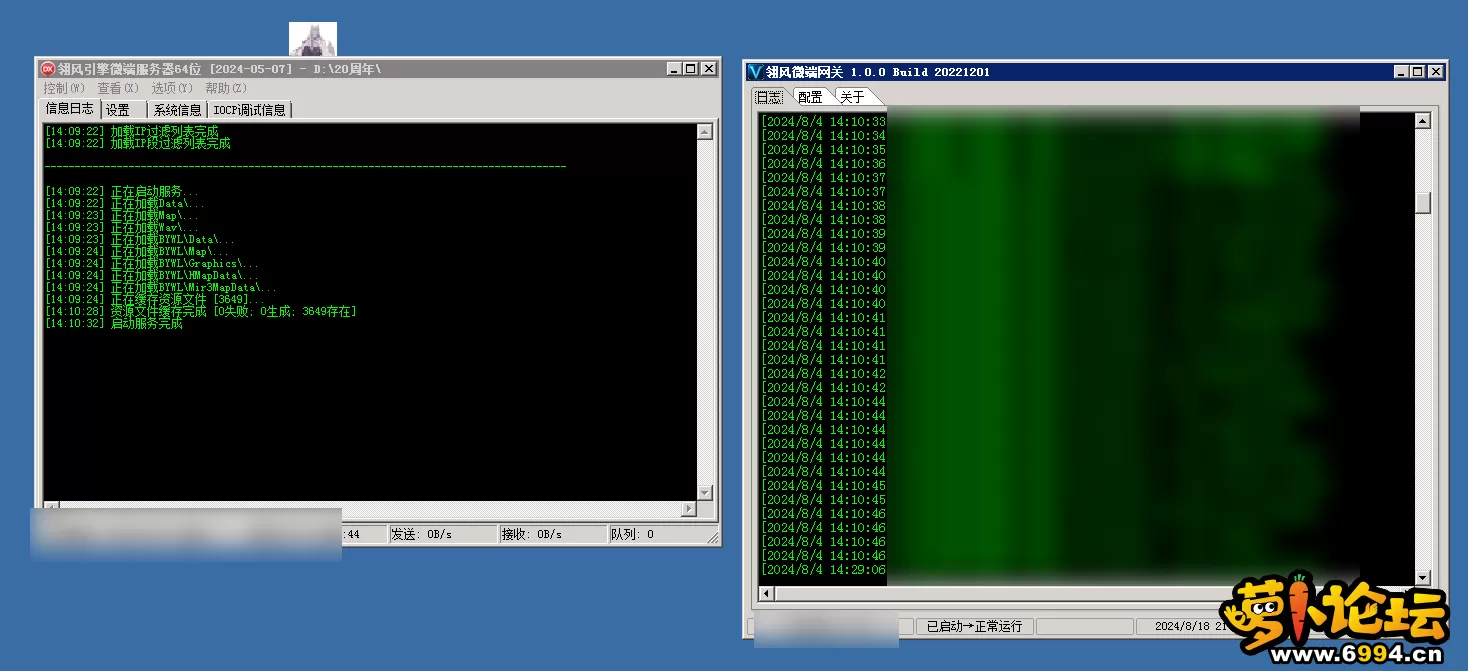Image resolution: width=1468 pixels, height=671 pixels.
Task: Click log line 启动服务完成
Action: [x=114, y=324]
